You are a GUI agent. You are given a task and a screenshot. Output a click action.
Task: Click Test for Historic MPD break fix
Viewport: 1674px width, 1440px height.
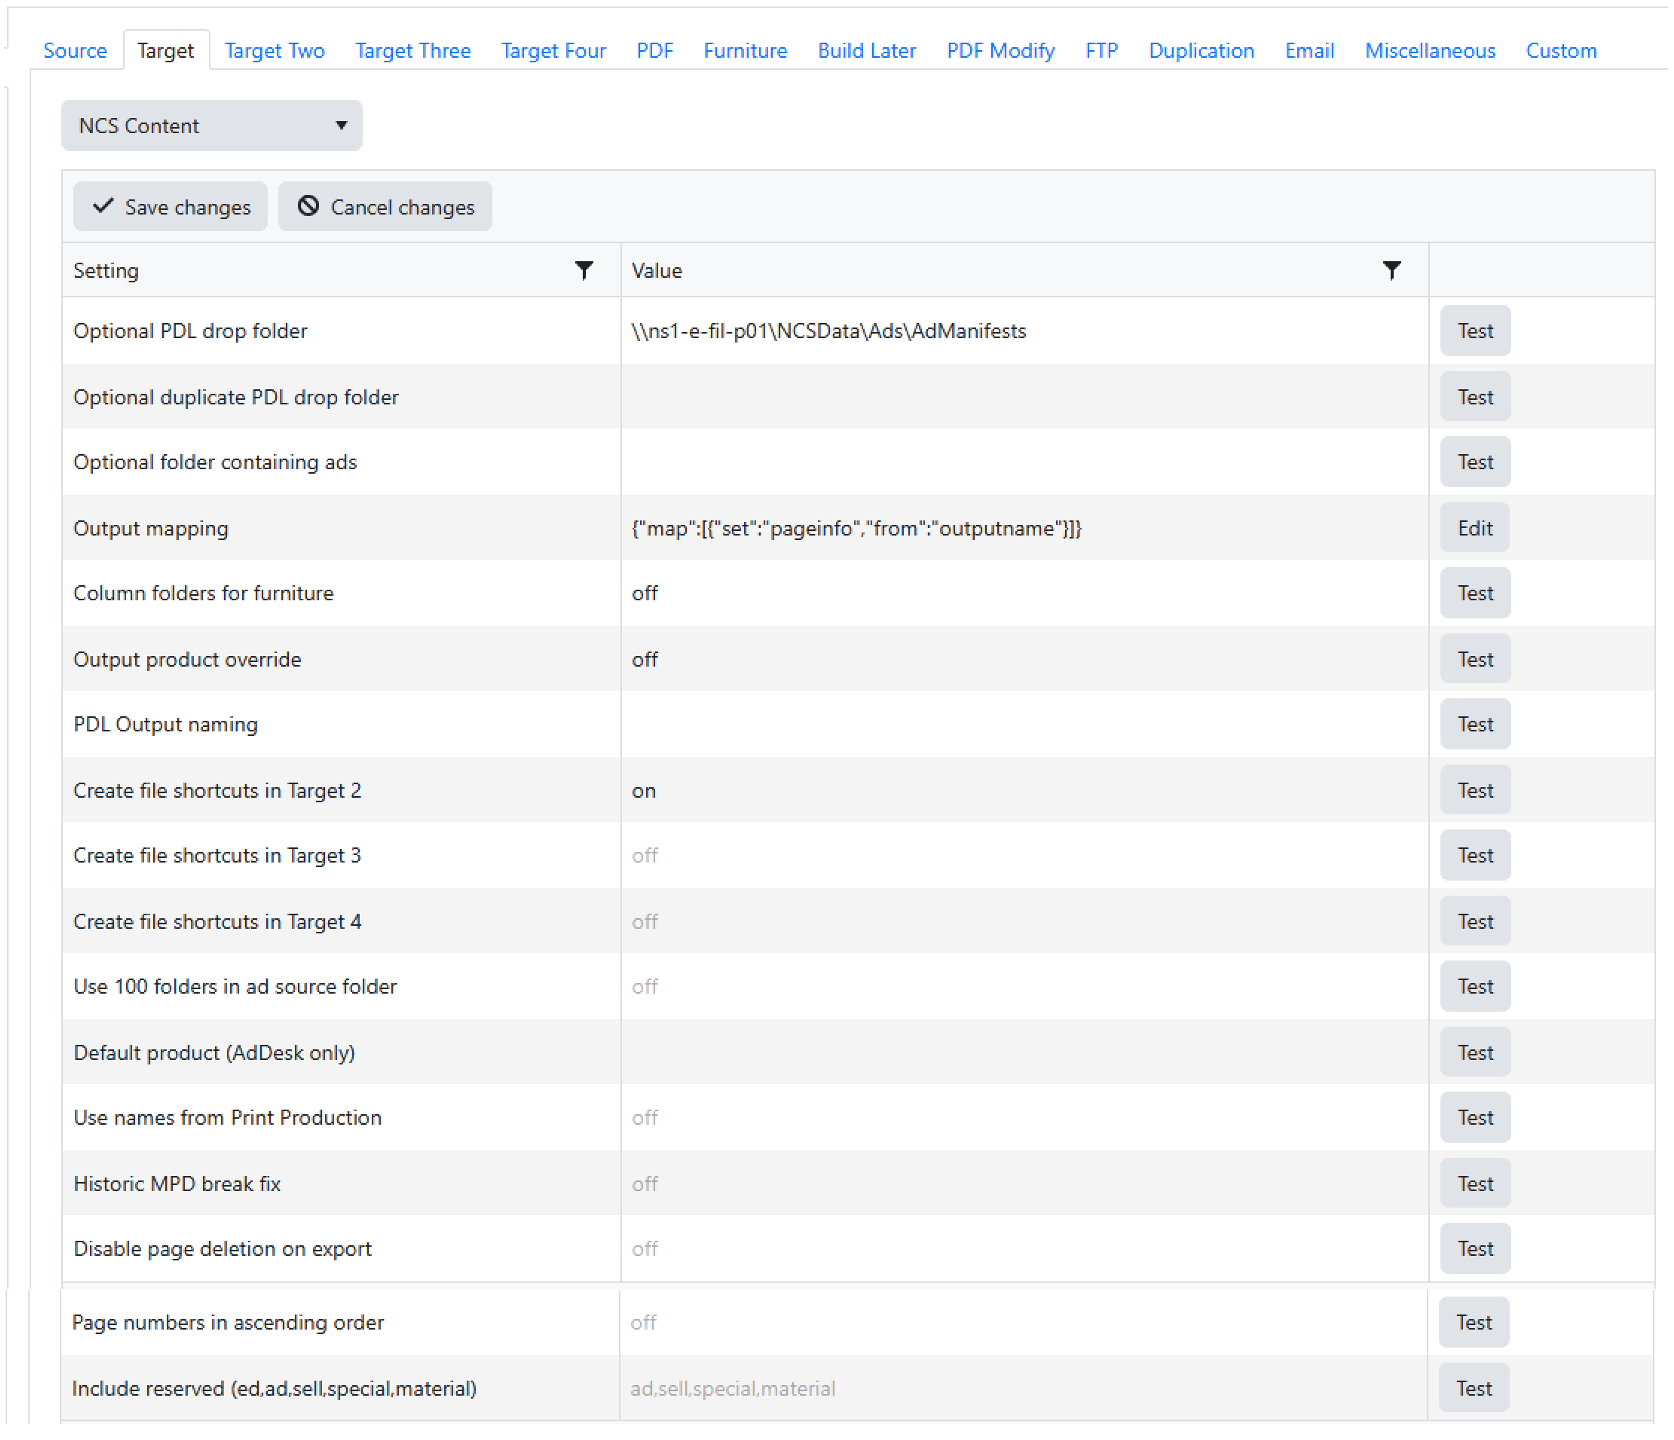[x=1475, y=1184]
